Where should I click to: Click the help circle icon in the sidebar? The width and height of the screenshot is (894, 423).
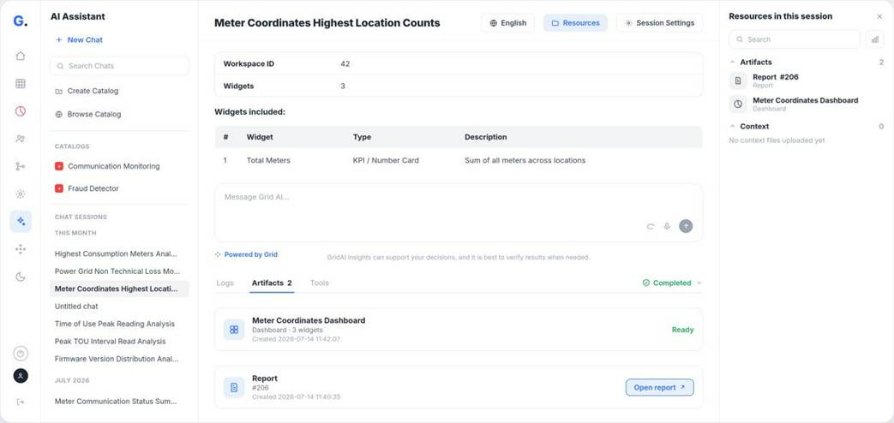pyautogui.click(x=21, y=354)
